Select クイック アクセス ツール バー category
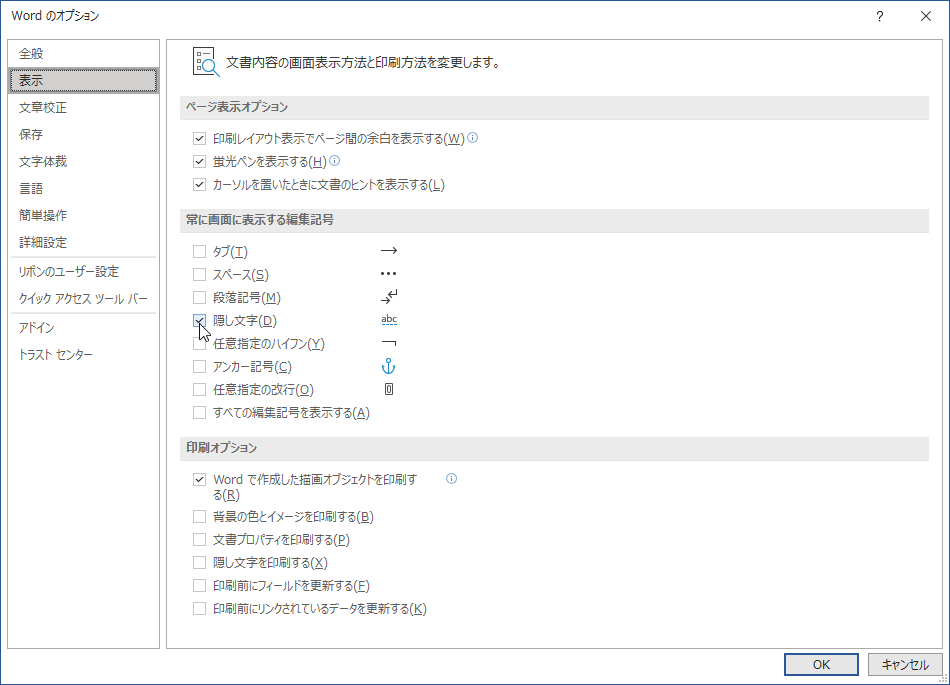Screen dimensions: 950x685 [84, 299]
